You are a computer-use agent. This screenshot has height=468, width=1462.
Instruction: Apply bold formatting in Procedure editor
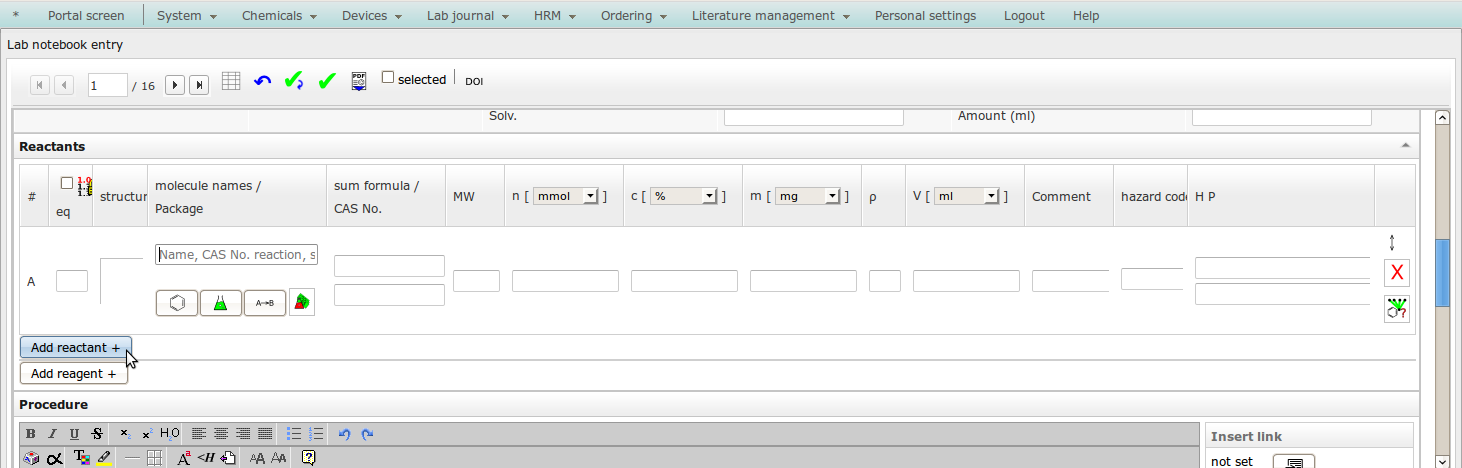pyautogui.click(x=31, y=434)
